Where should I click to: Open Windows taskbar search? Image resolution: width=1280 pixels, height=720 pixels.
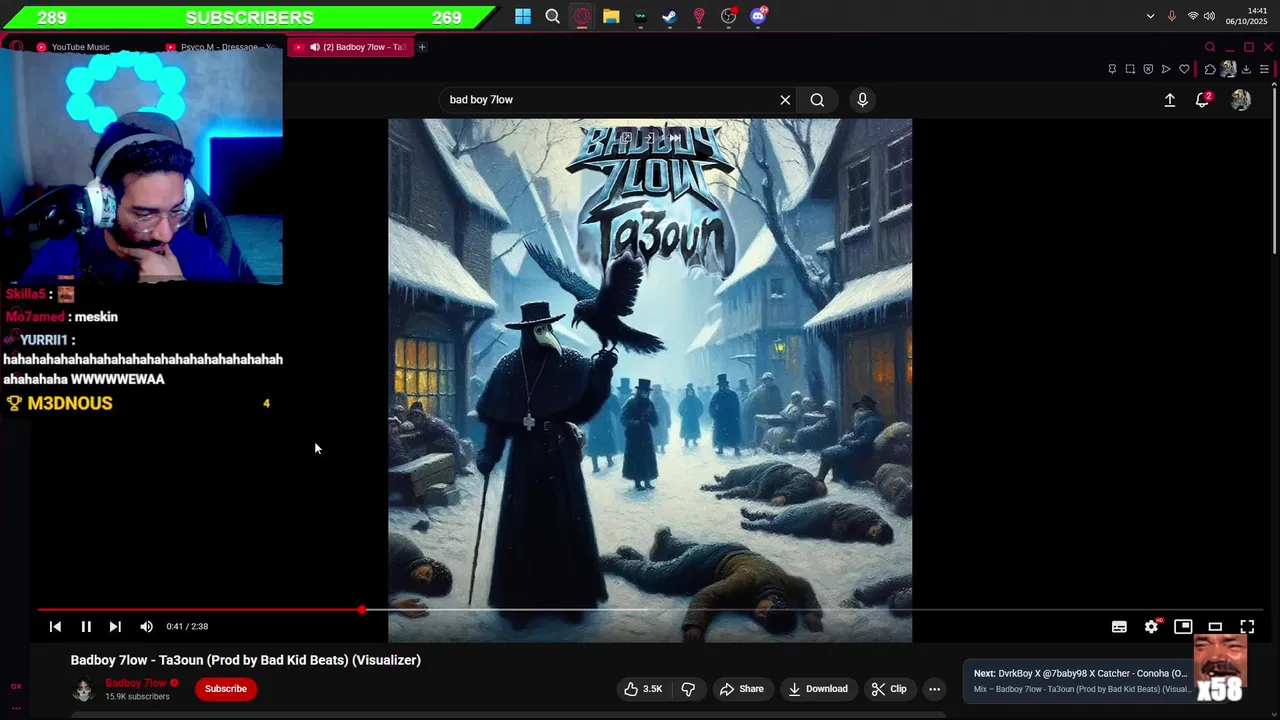click(552, 16)
